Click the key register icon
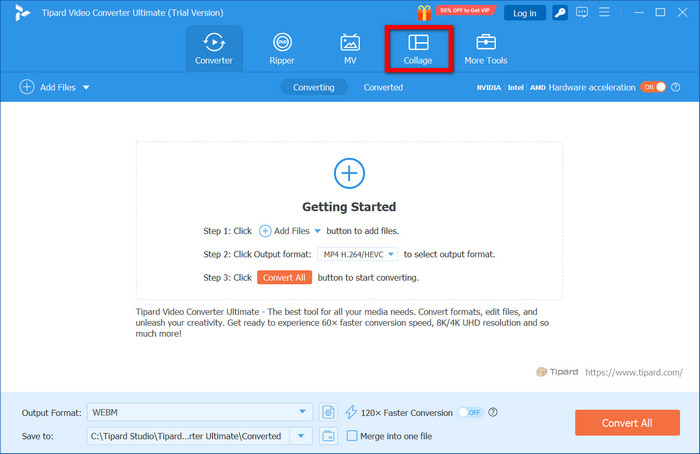The image size is (700, 454). coord(560,13)
